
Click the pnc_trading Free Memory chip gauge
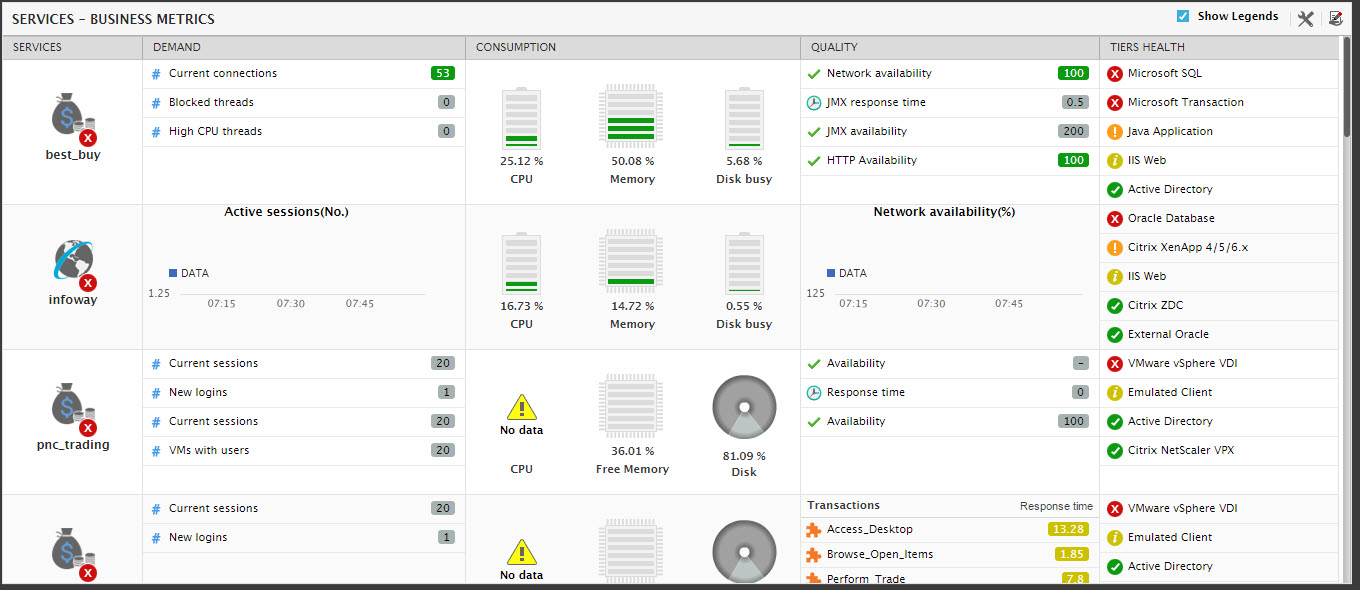(x=632, y=408)
